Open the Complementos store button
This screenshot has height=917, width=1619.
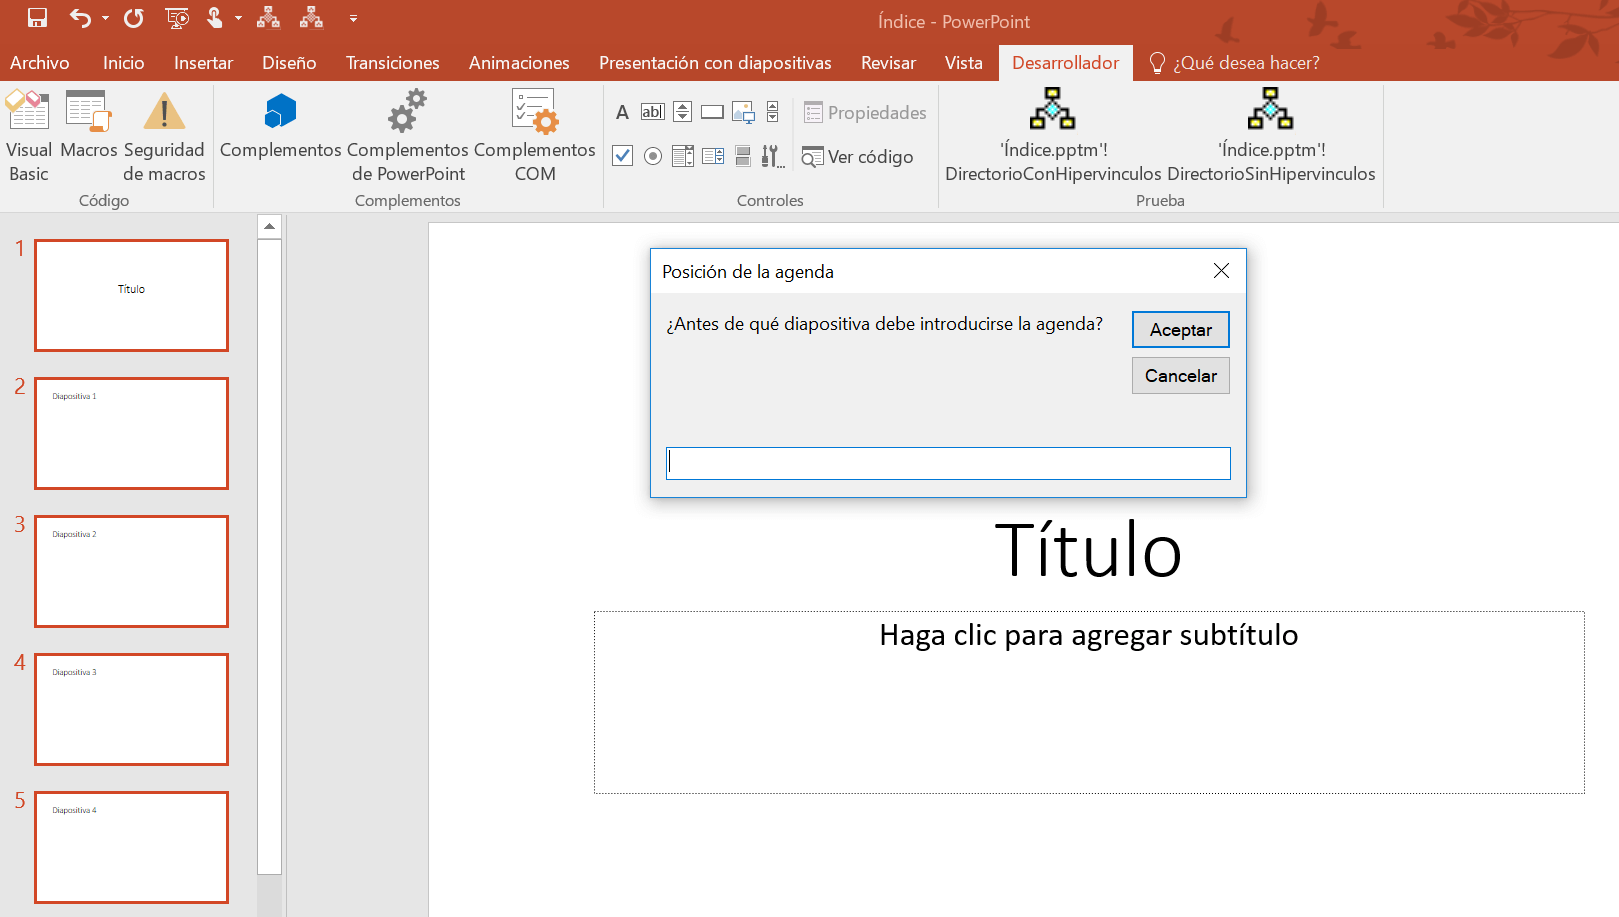pyautogui.click(x=280, y=125)
